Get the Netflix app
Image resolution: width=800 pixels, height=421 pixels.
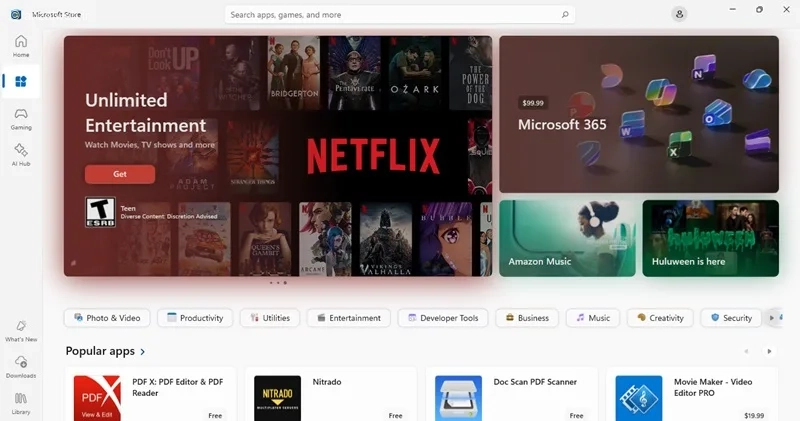coord(120,174)
